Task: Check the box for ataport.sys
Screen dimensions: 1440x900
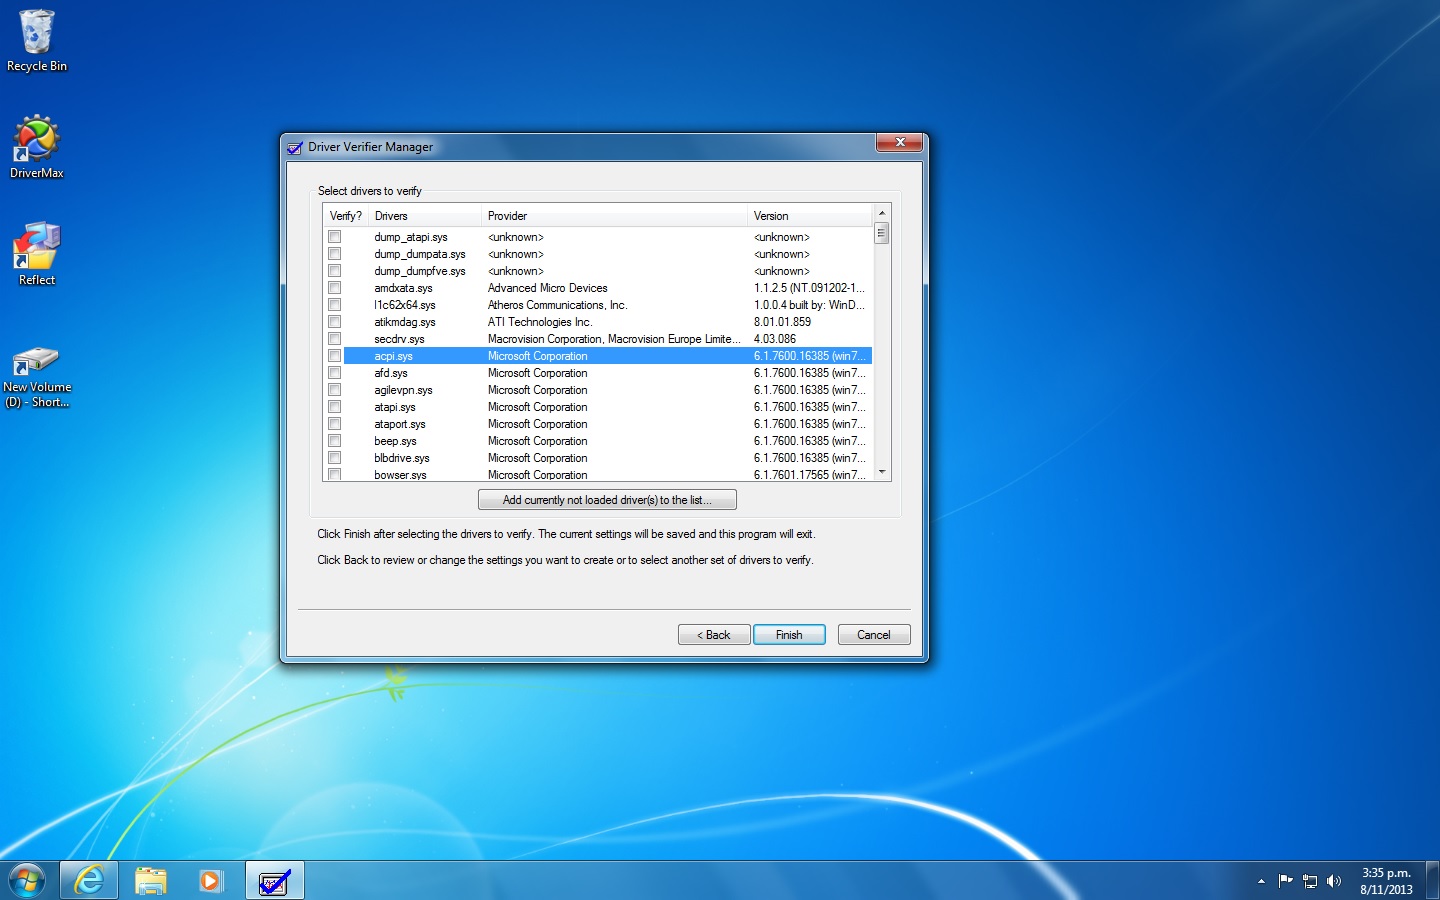Action: click(335, 424)
